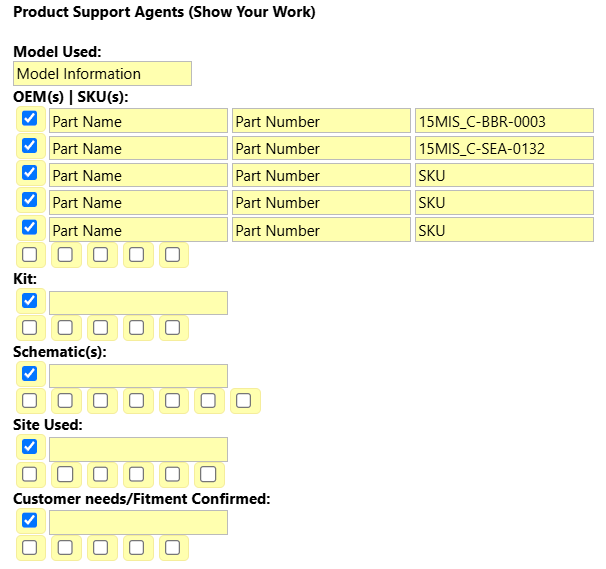Click the last row Part Number field
The image size is (606, 569).
(x=321, y=230)
